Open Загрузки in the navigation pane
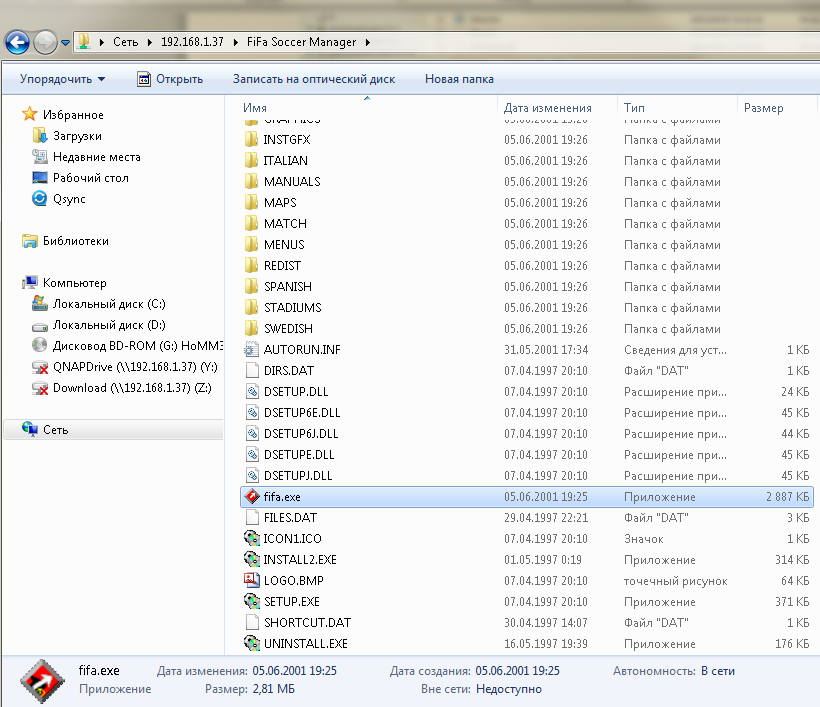The image size is (820, 707). click(x=77, y=136)
